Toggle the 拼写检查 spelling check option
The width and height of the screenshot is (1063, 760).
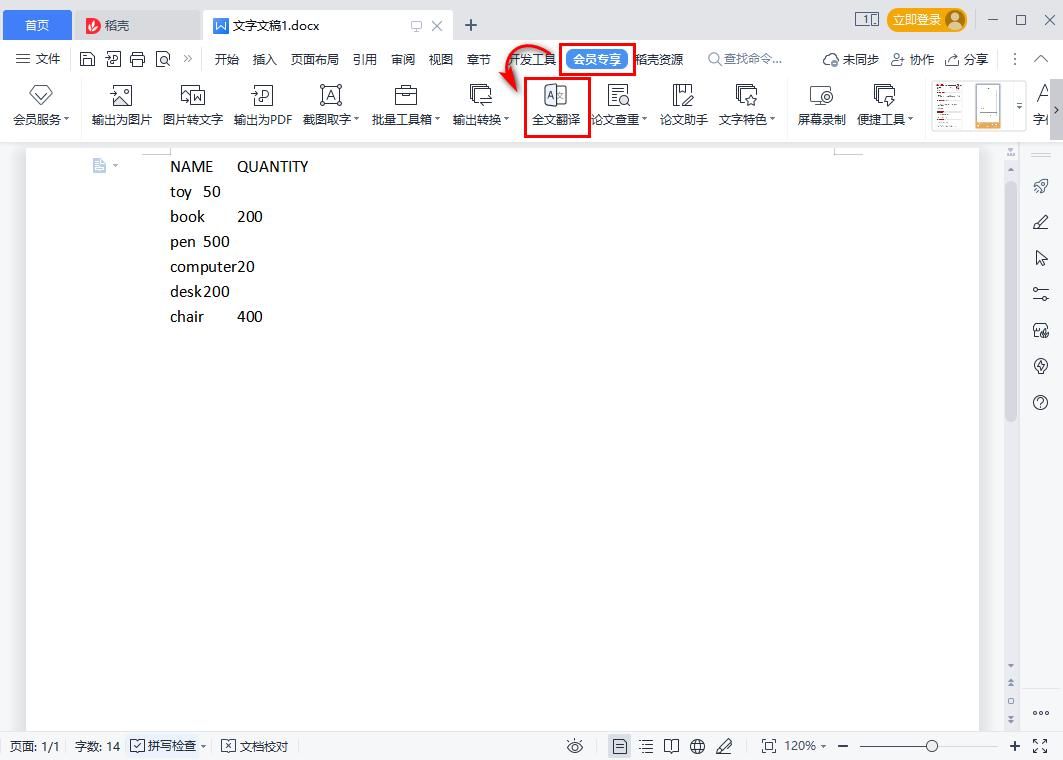click(168, 745)
